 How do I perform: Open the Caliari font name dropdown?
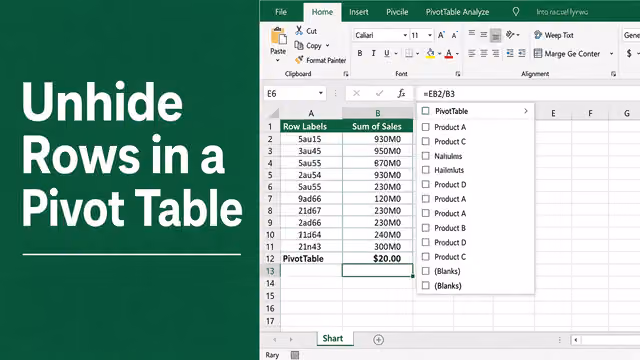click(x=405, y=36)
